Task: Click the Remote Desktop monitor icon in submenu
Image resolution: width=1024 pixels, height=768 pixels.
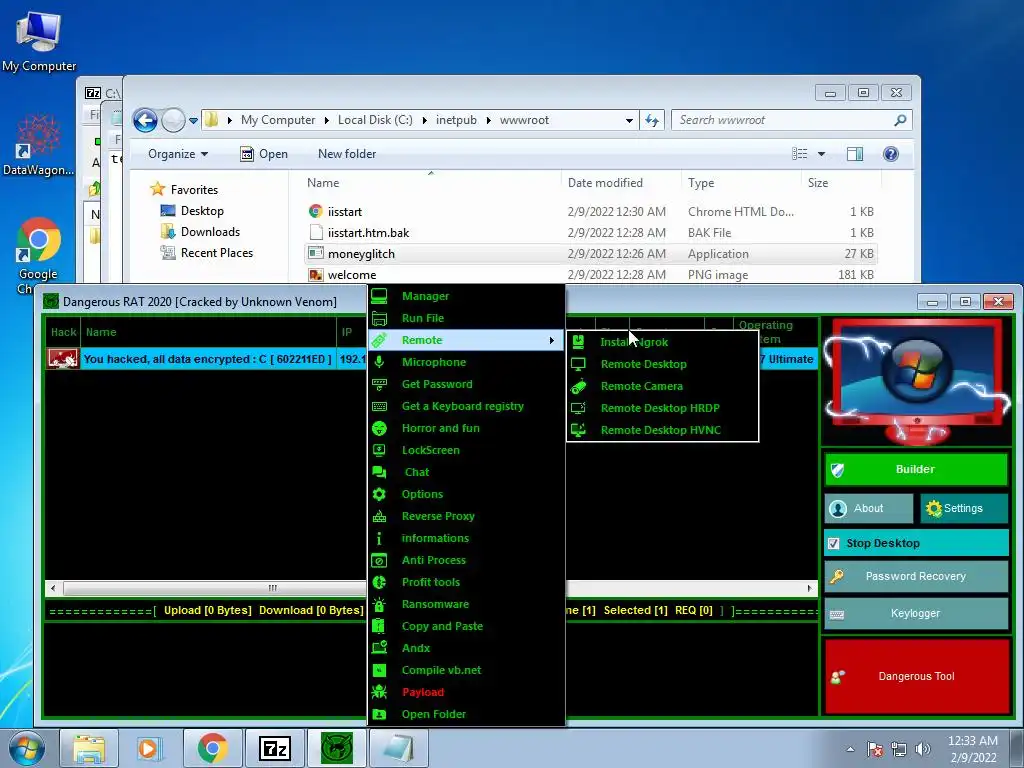Action: [x=578, y=364]
